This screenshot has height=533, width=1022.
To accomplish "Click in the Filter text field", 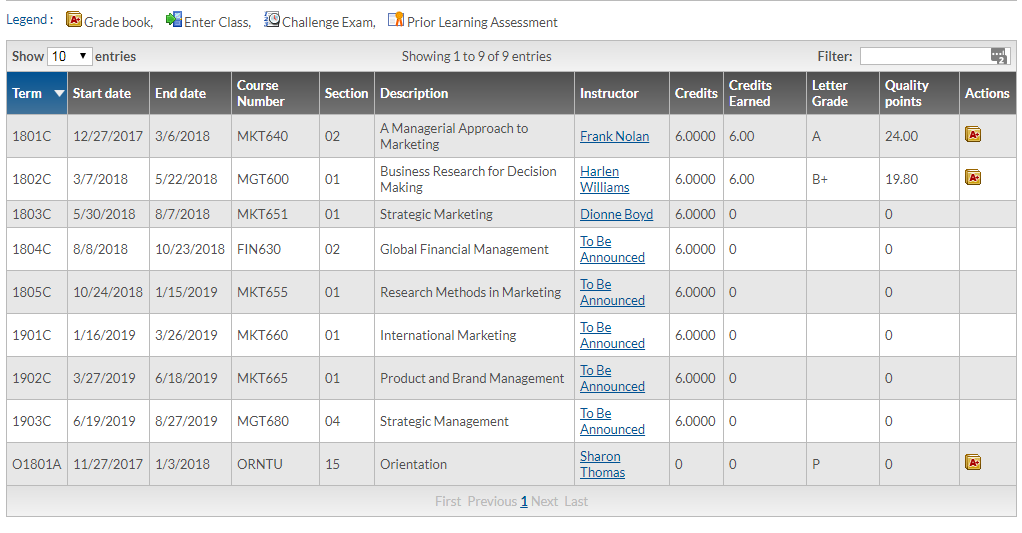I will [924, 57].
